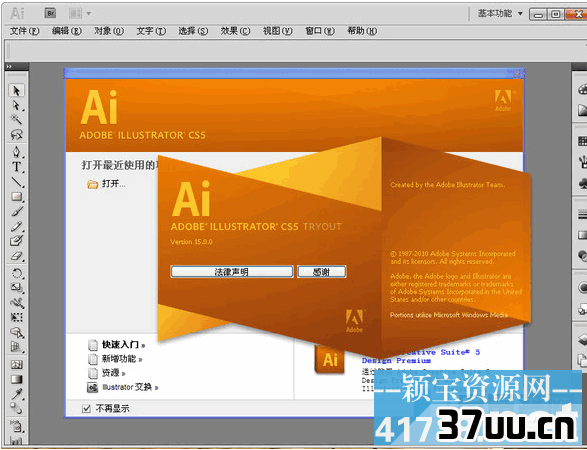Image resolution: width=587 pixels, height=450 pixels.
Task: Open the 窗口(W) menu
Action: (320, 31)
